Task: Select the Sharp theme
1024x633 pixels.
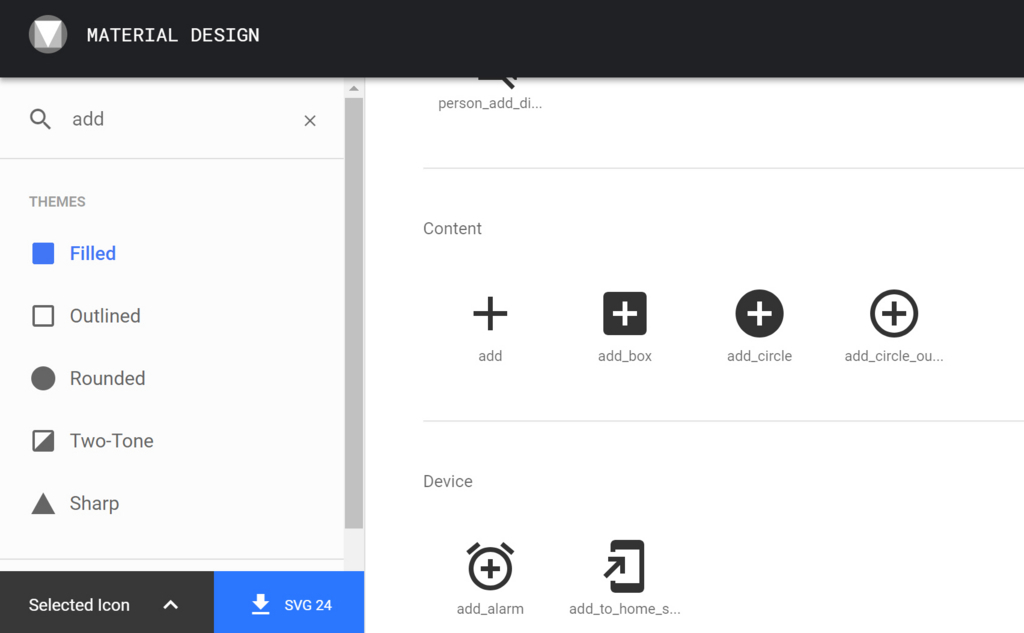Action: (75, 504)
